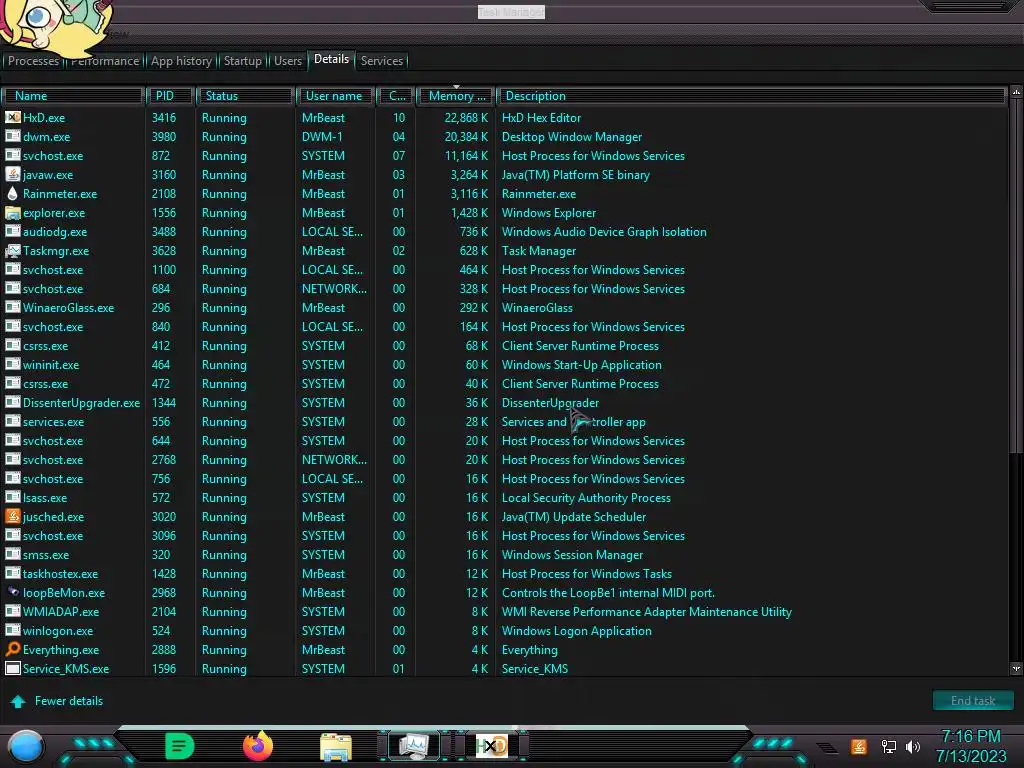
Task: Click DWM-1 user name cell
Action: pyautogui.click(x=322, y=136)
